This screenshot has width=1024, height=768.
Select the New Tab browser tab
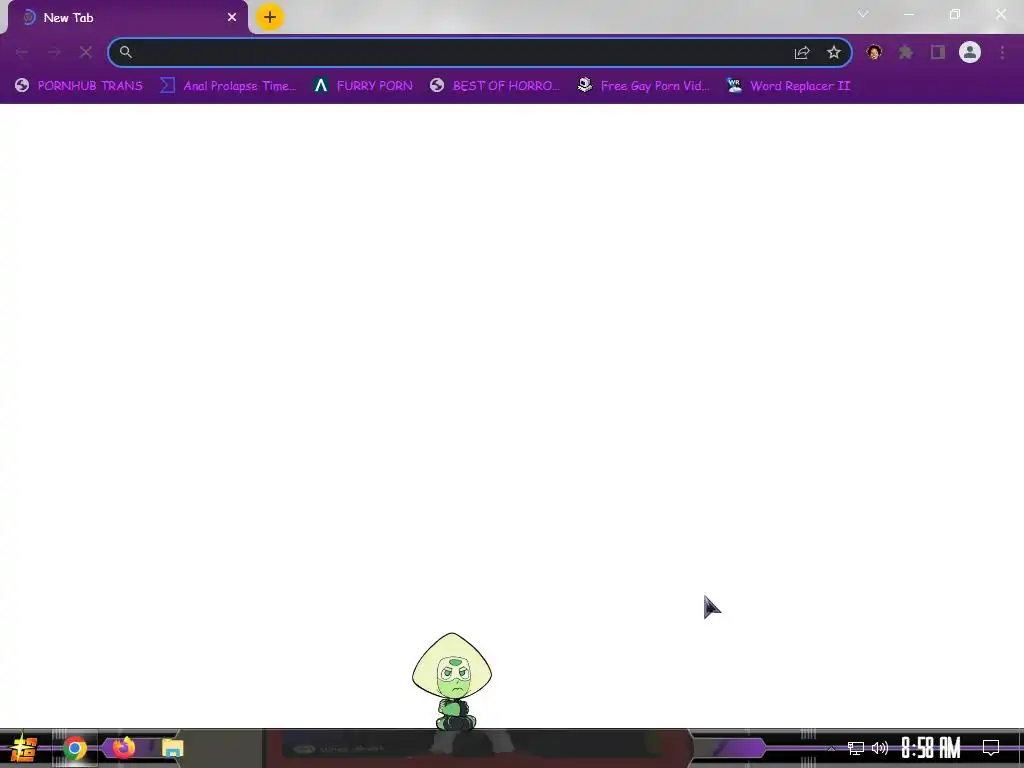127,18
